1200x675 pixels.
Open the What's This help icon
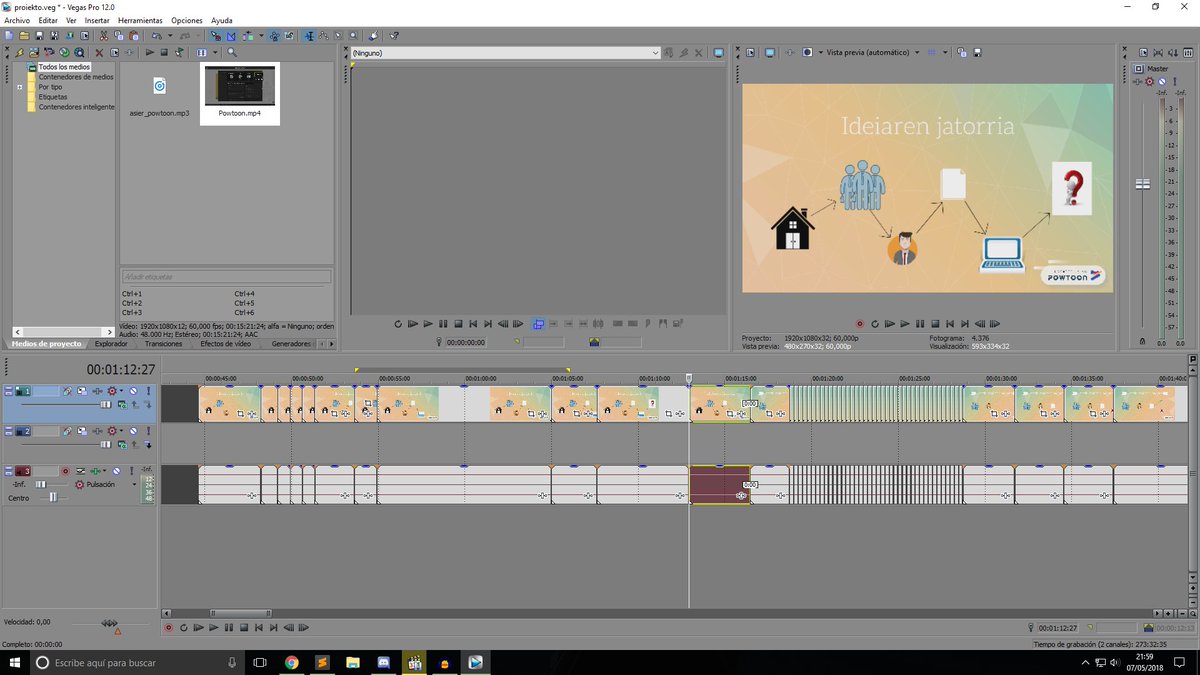[x=393, y=36]
